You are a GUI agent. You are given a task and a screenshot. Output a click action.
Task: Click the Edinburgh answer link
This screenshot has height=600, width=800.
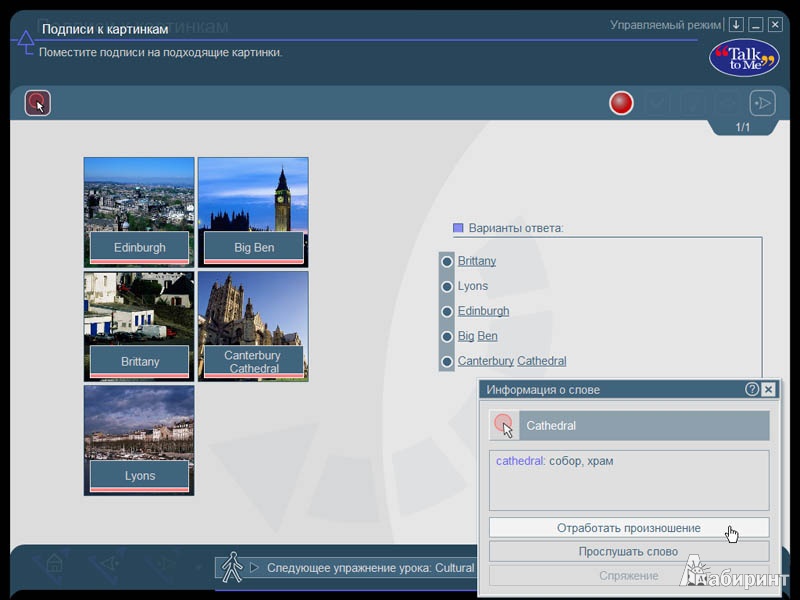tap(483, 311)
